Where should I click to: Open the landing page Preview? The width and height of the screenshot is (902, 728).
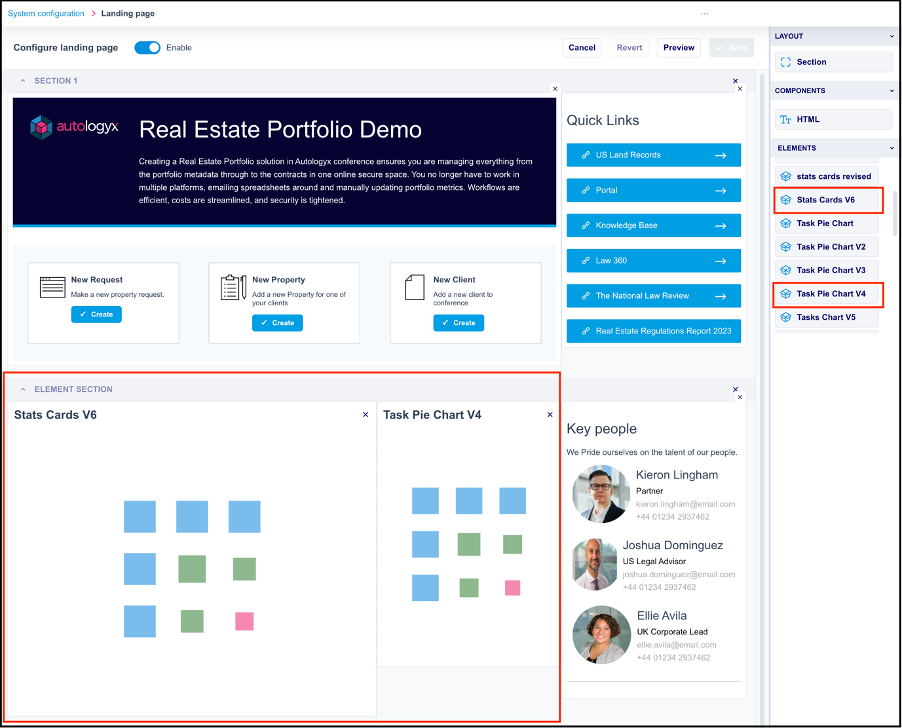pos(679,48)
